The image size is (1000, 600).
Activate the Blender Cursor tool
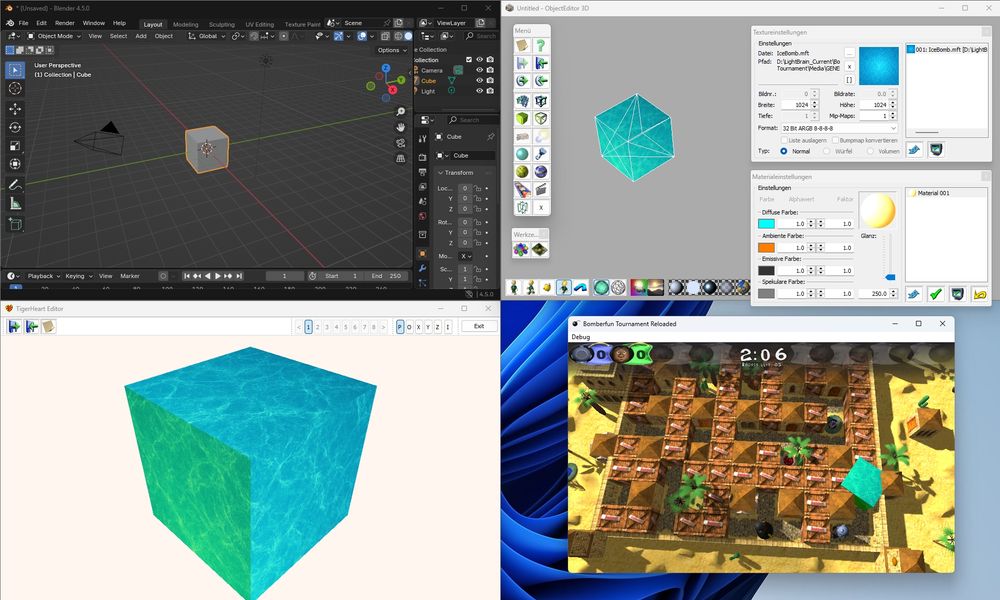(15, 89)
